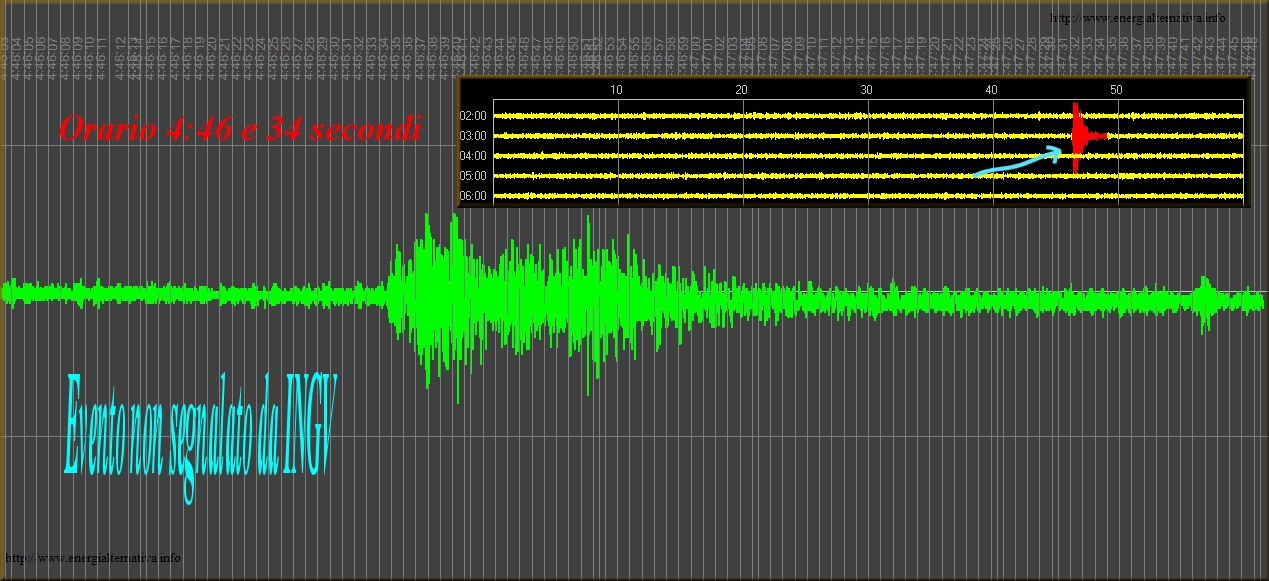
Task: Select the 06:00 hour label in the inset
Action: click(473, 196)
